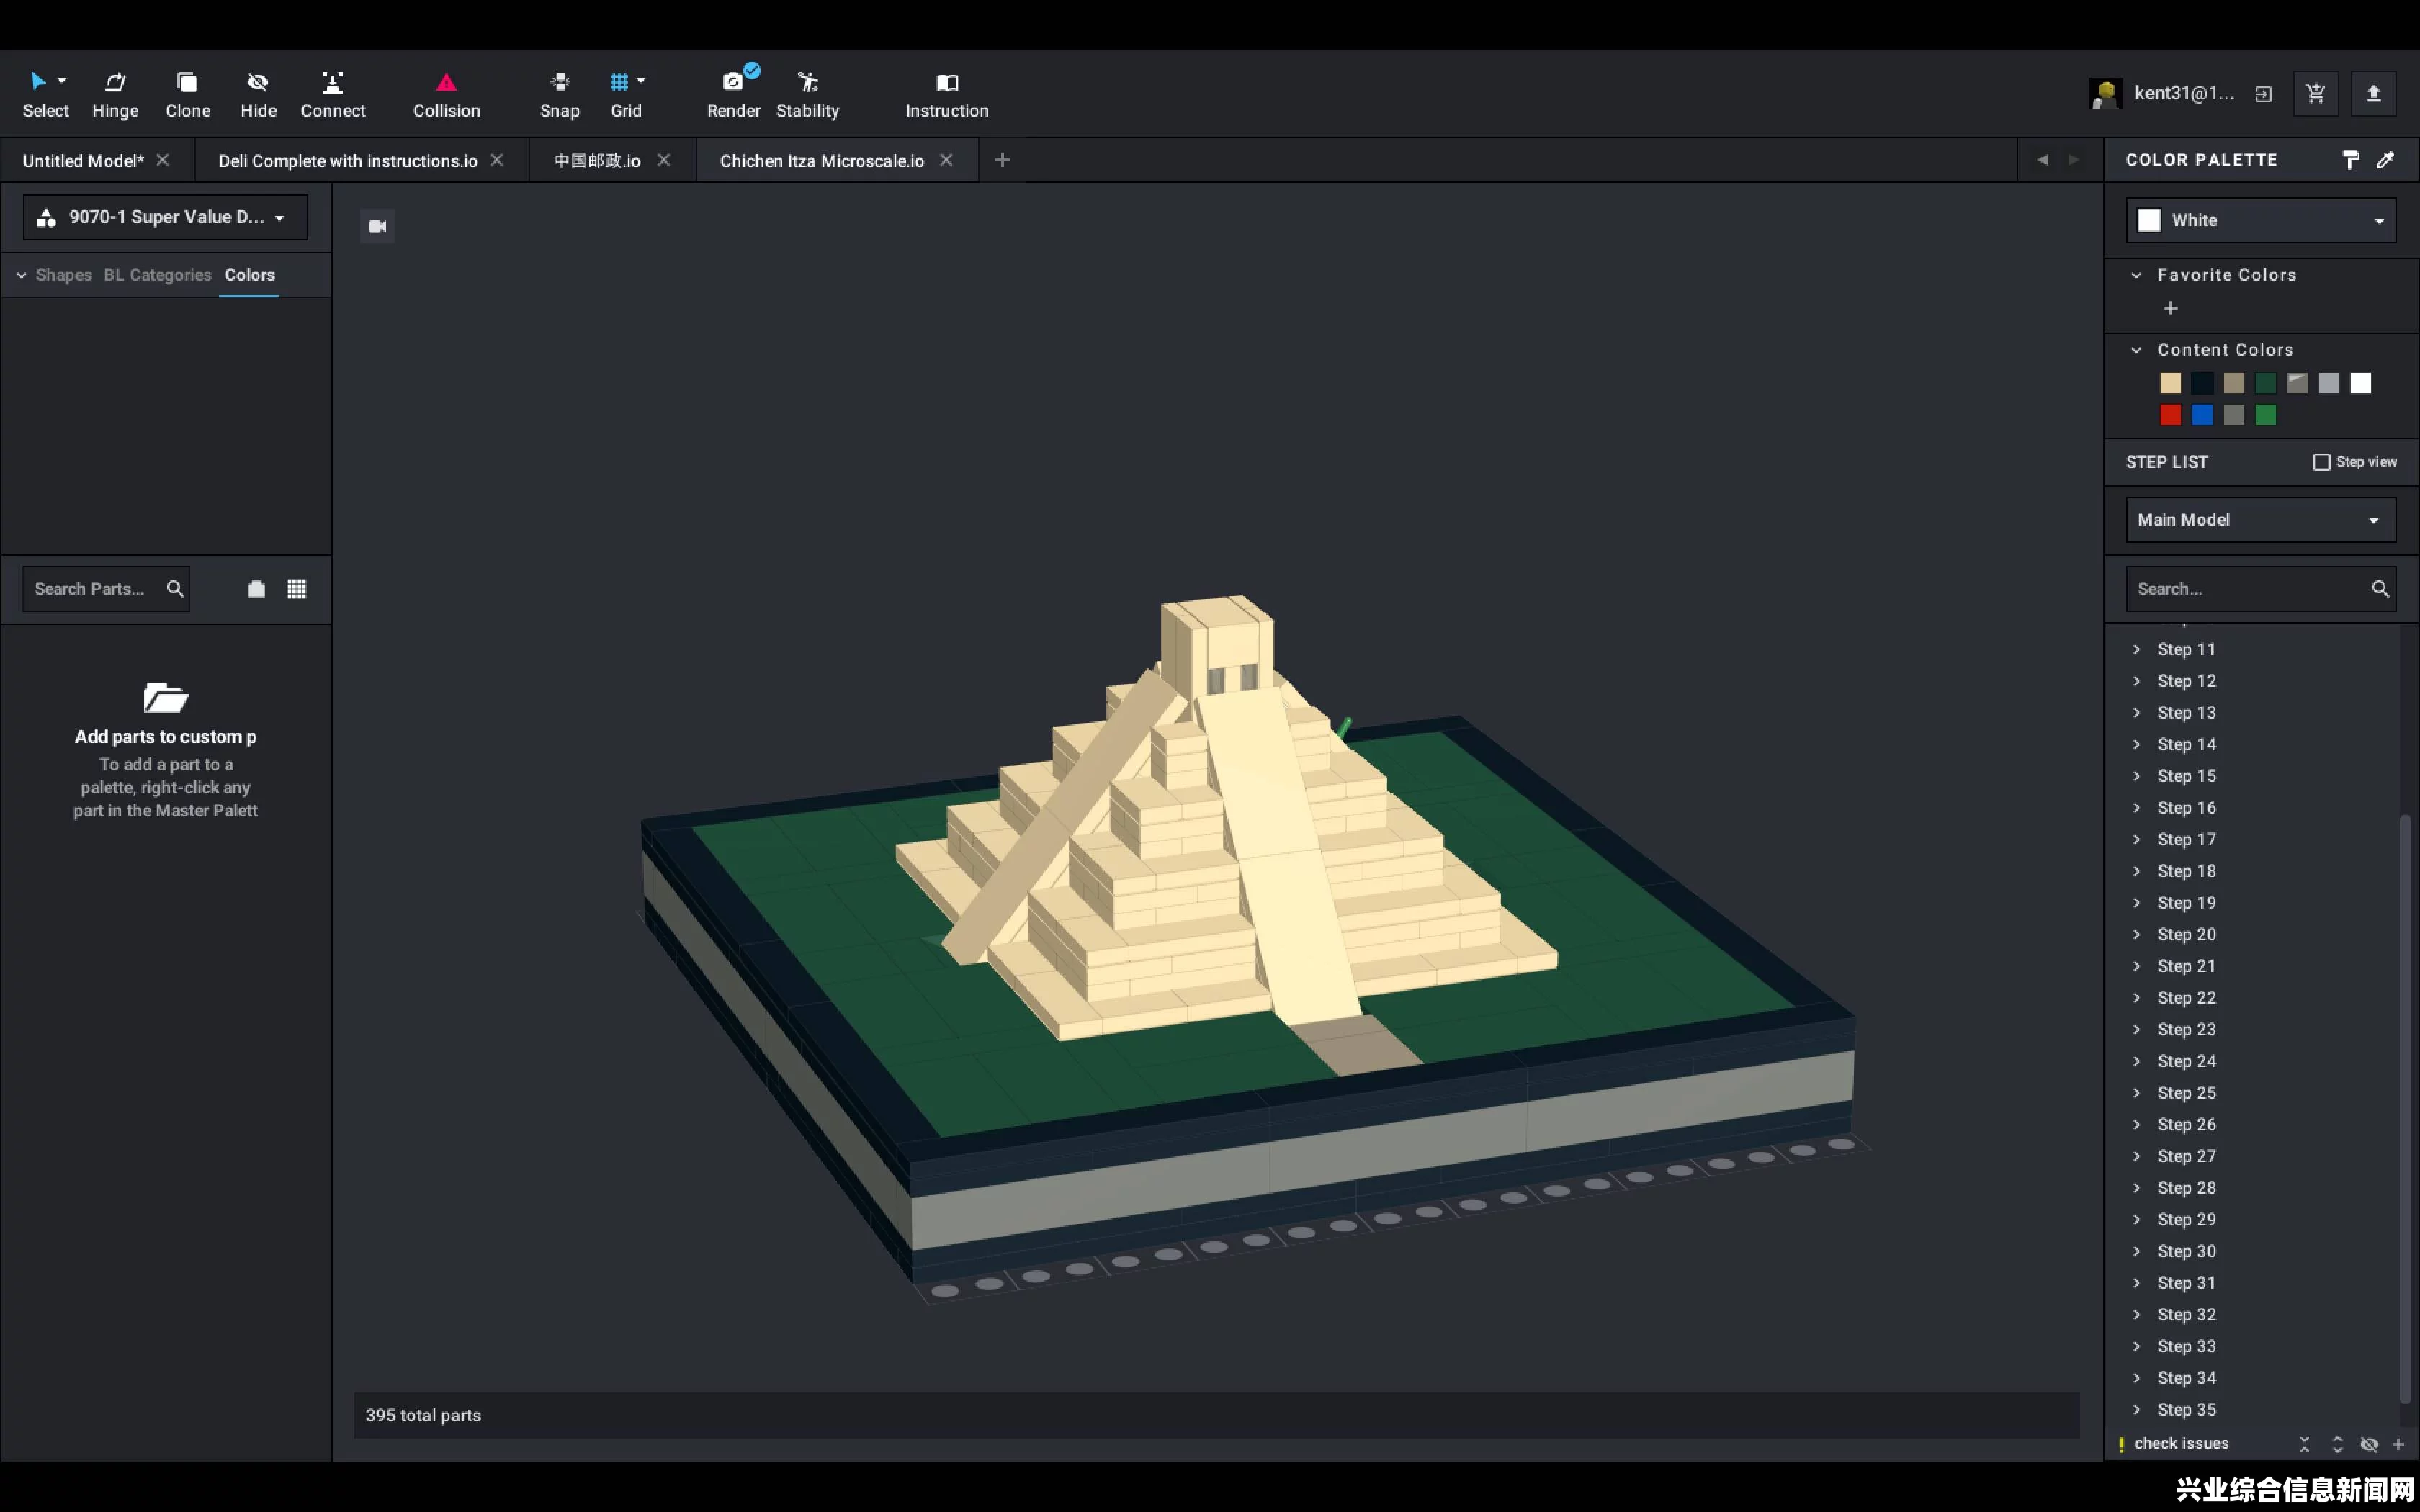Pick the blue content color swatch

click(2202, 415)
